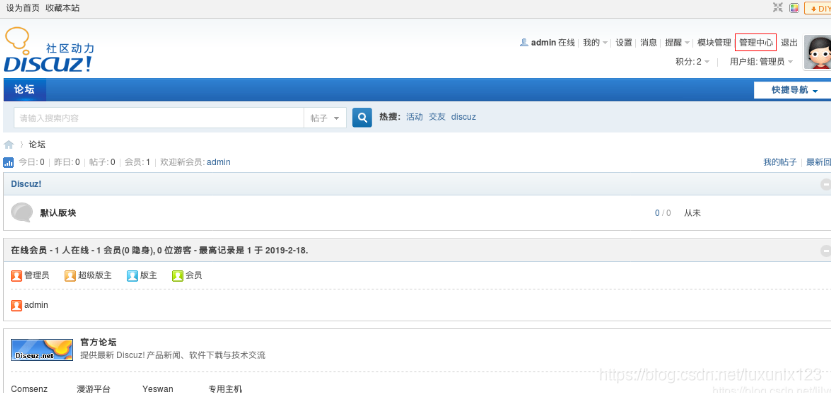Click the blue 版主 legend icon

[x=132, y=275]
